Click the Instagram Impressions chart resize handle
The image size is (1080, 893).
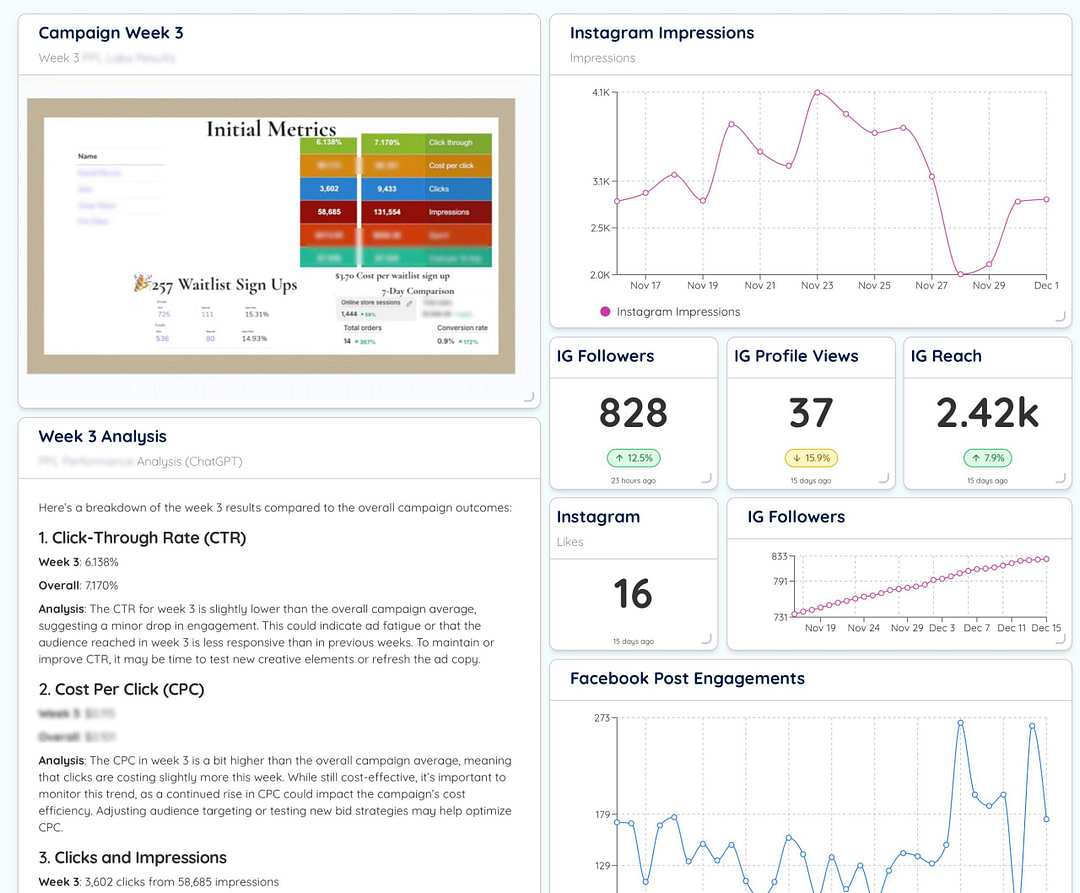coord(1060,317)
